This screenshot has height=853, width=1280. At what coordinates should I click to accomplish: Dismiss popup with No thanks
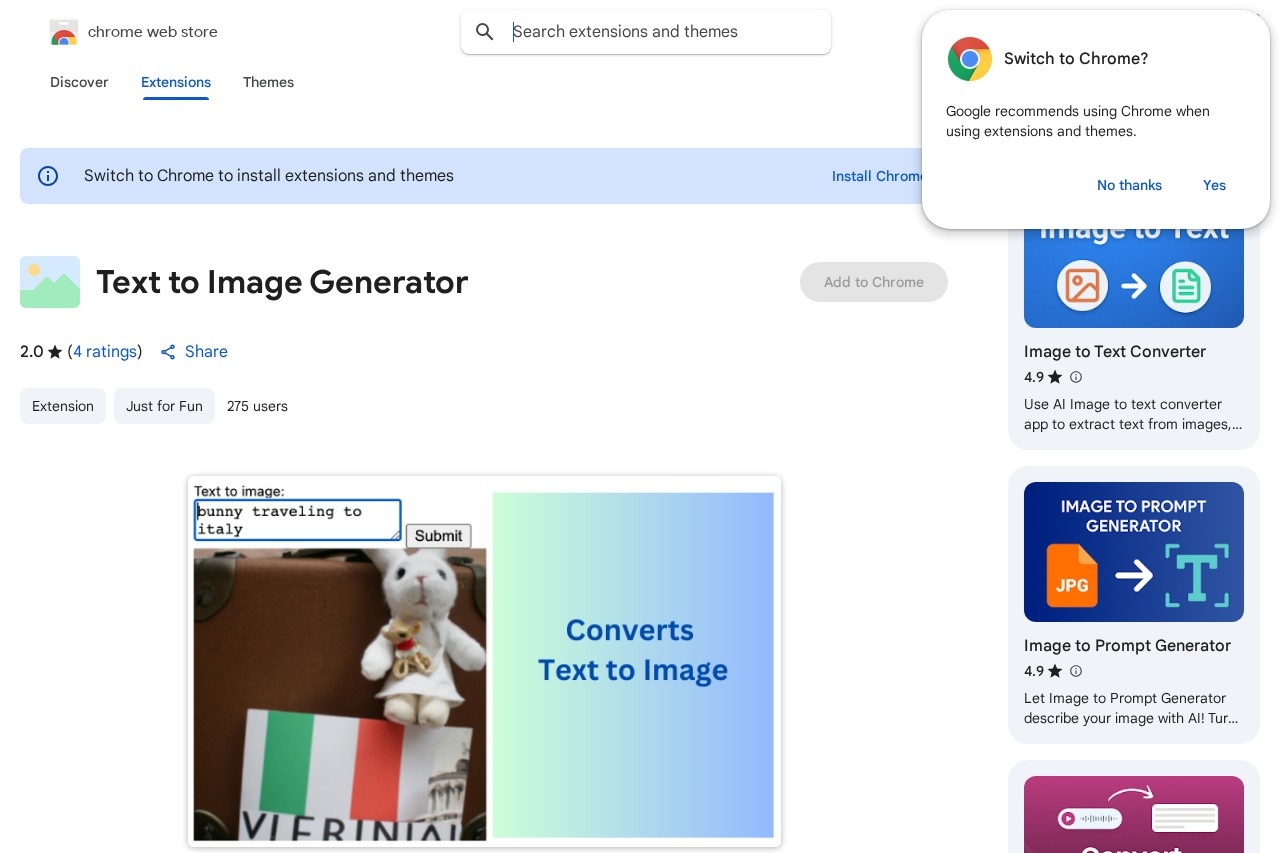coord(1129,185)
